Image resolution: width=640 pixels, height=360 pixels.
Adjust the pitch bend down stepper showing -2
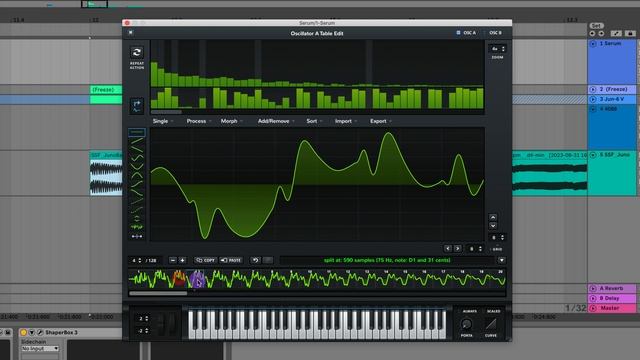pos(143,331)
